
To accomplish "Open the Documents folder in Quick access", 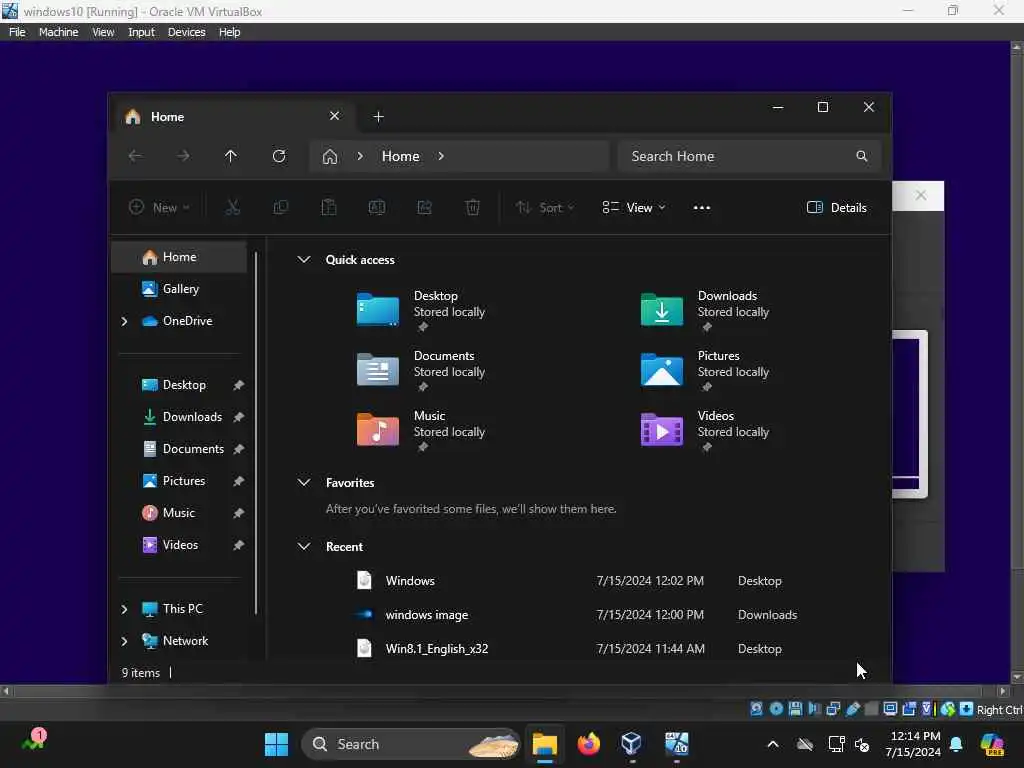I will [423, 370].
